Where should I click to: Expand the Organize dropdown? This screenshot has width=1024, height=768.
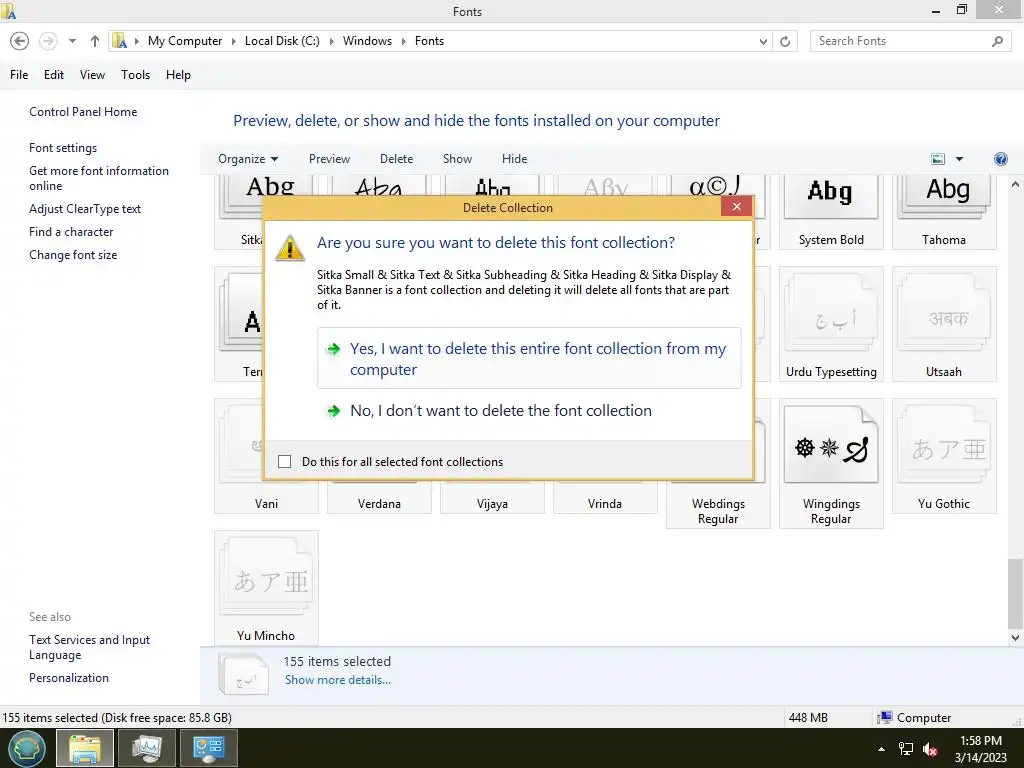(248, 159)
